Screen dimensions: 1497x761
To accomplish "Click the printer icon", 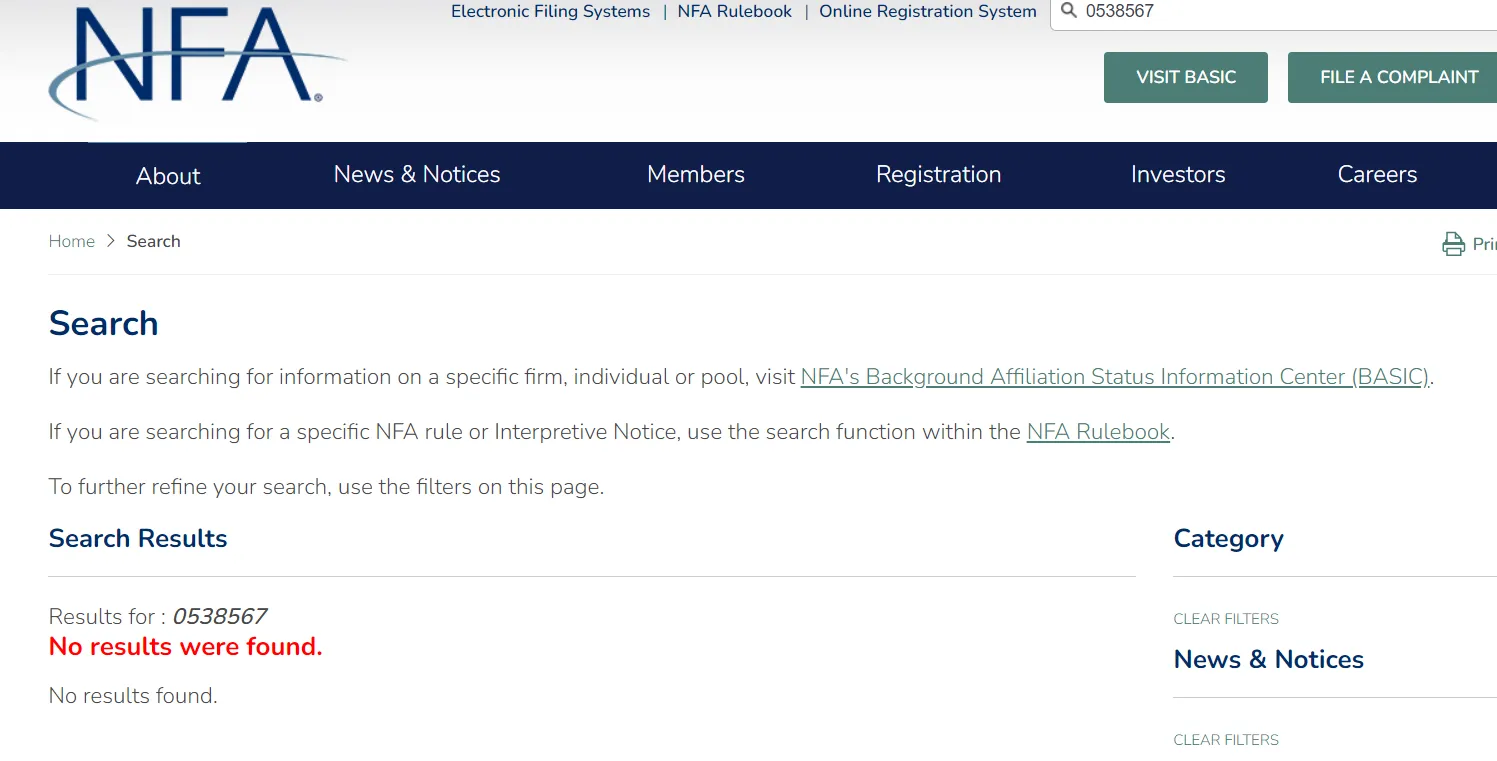I will (1453, 244).
